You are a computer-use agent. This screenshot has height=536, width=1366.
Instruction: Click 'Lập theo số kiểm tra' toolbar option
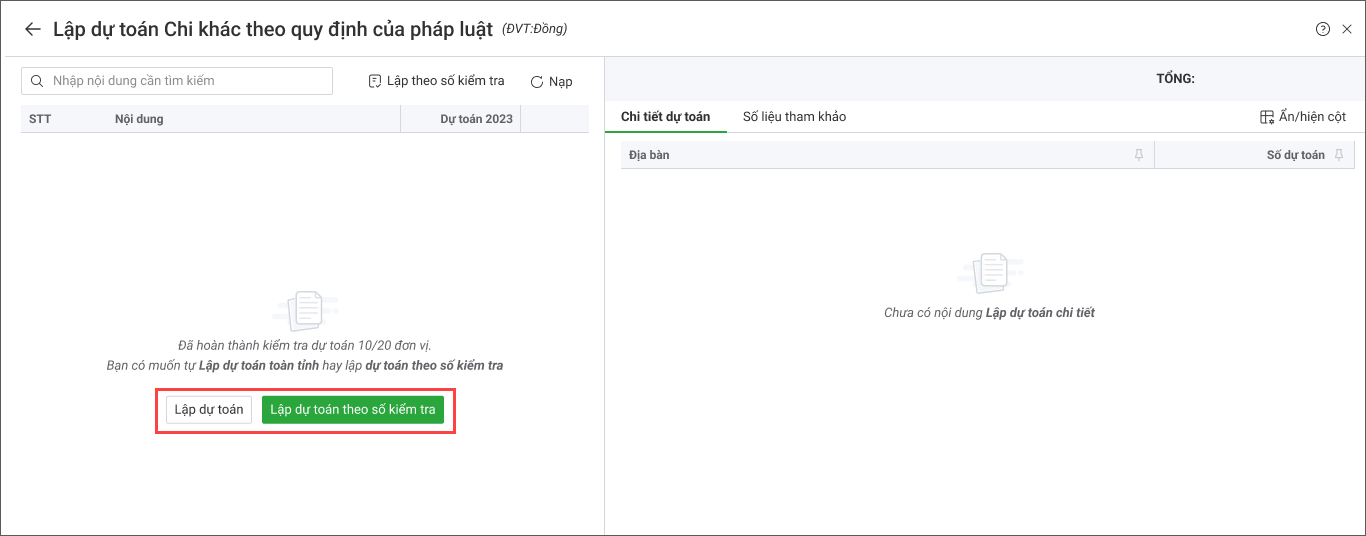pos(436,81)
